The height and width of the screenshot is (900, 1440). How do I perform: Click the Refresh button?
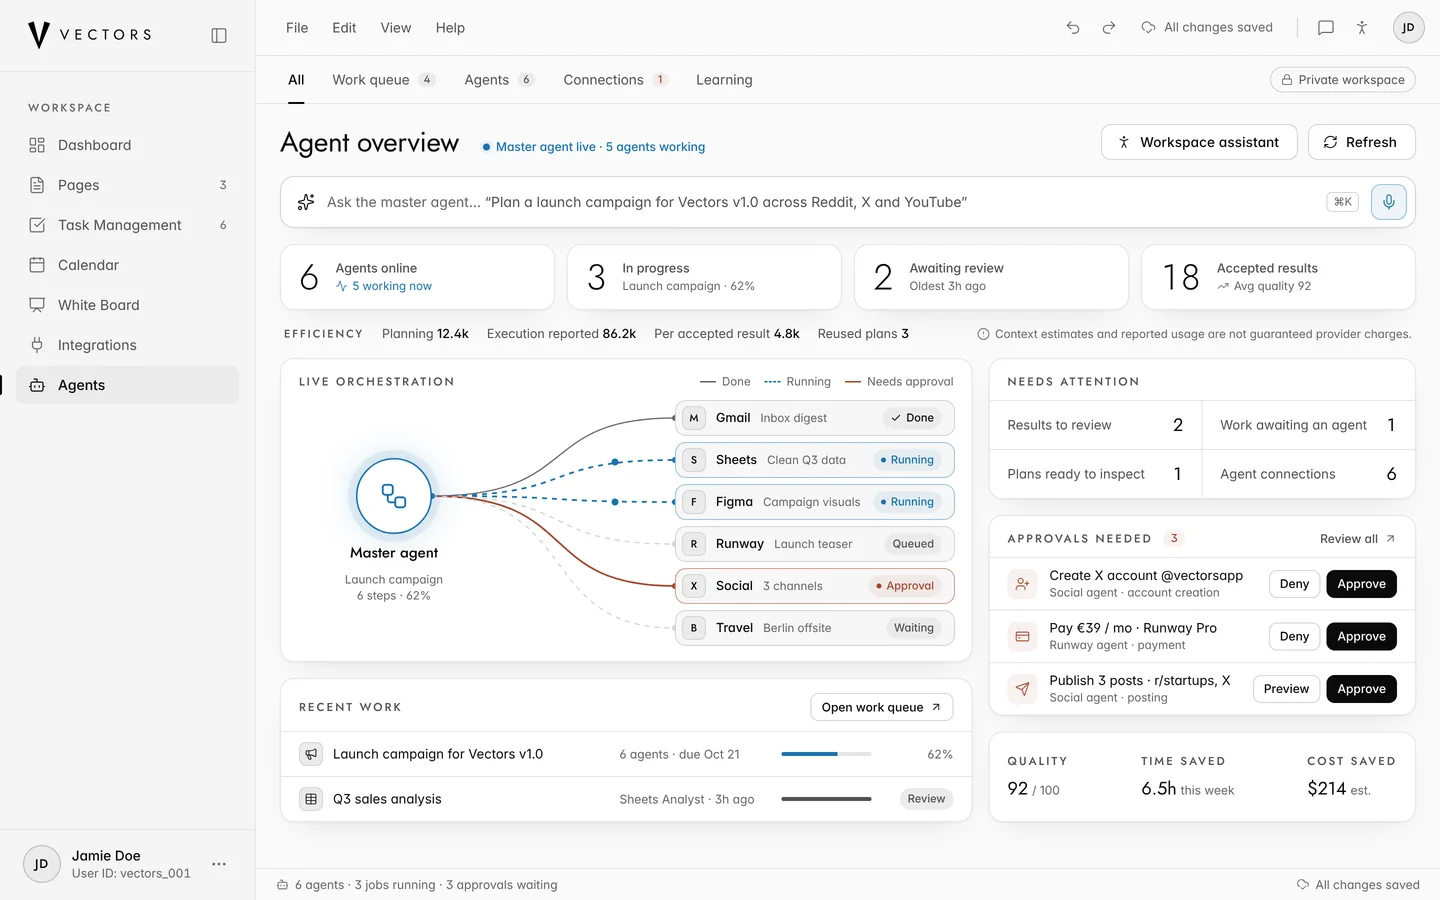[1361, 142]
